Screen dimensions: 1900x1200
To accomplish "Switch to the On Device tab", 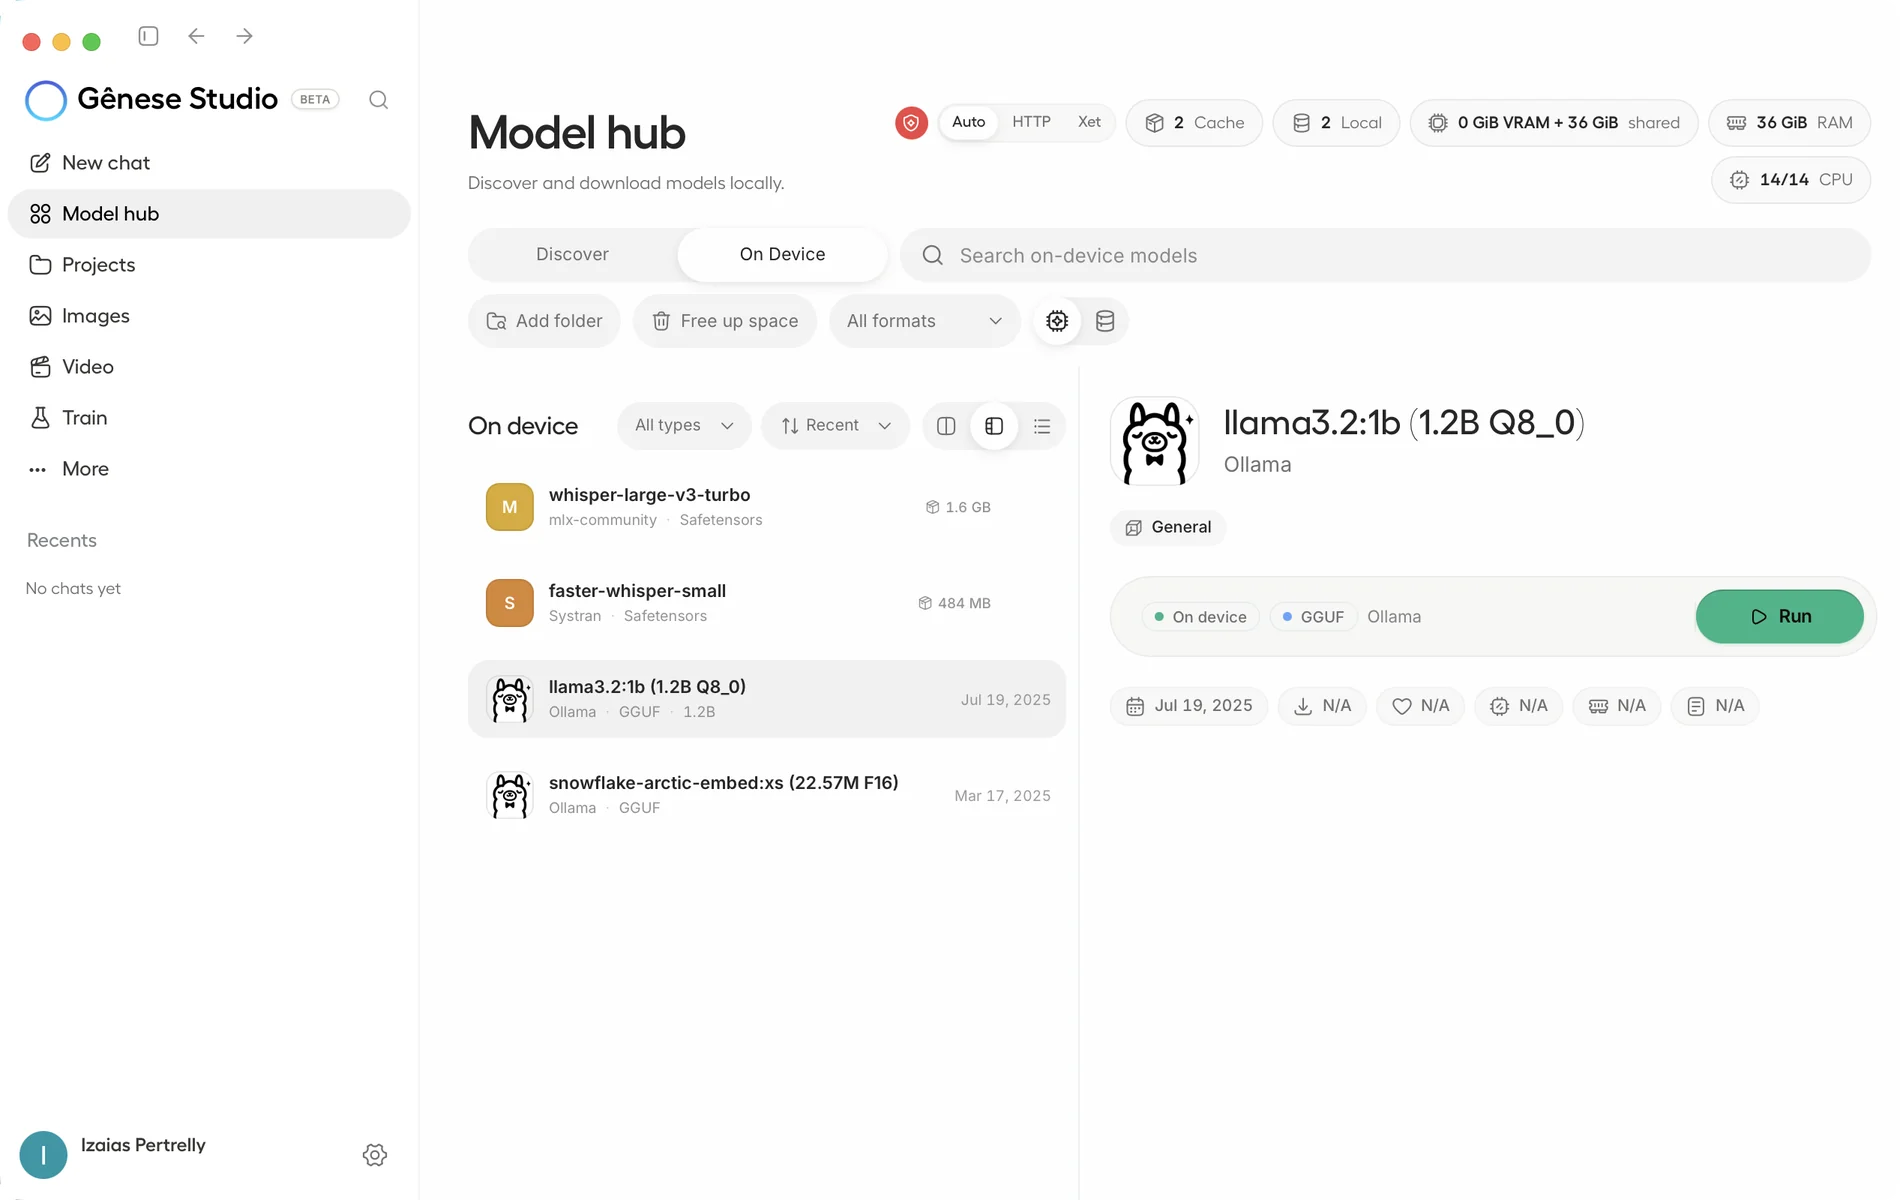I will pyautogui.click(x=782, y=255).
